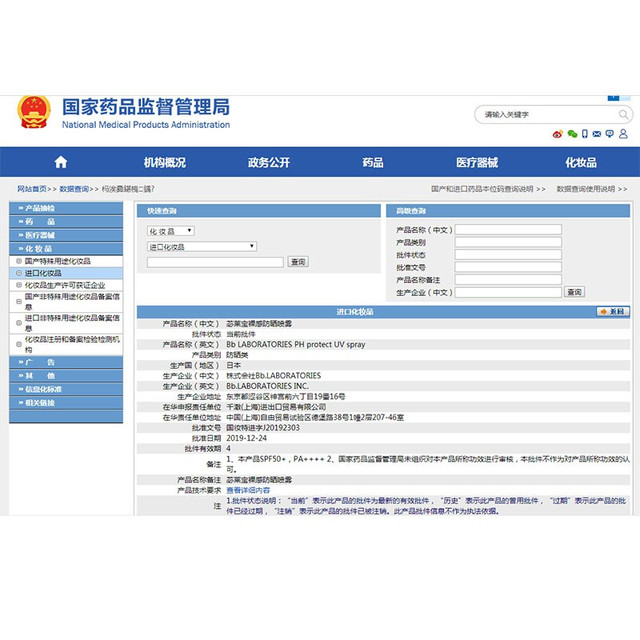
Task: Click the advanced search 查询 button
Action: pyautogui.click(x=574, y=292)
